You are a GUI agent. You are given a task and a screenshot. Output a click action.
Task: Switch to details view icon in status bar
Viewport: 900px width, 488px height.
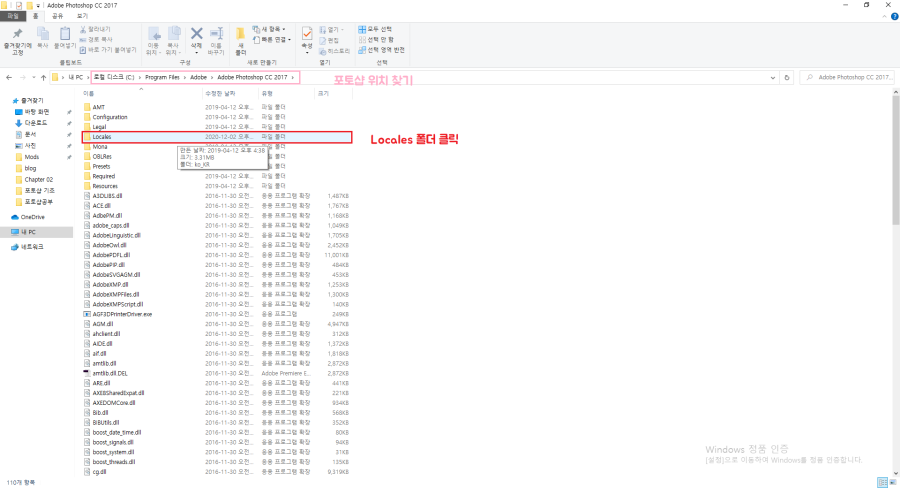pos(883,482)
